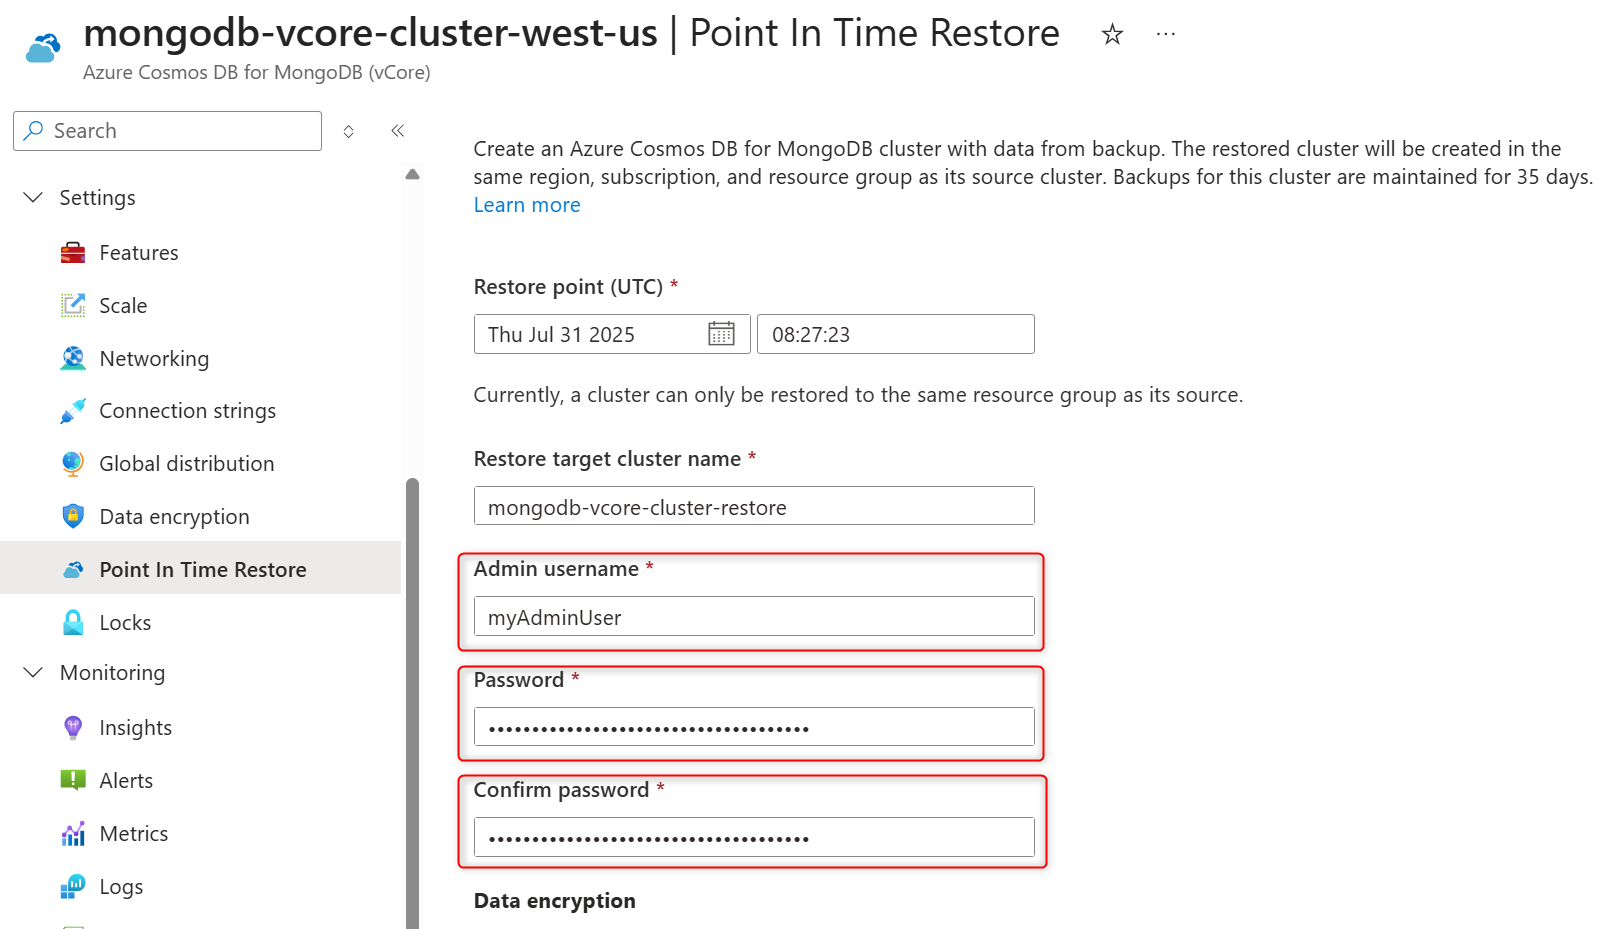Collapse the Settings section
The width and height of the screenshot is (1620, 929).
pos(33,197)
